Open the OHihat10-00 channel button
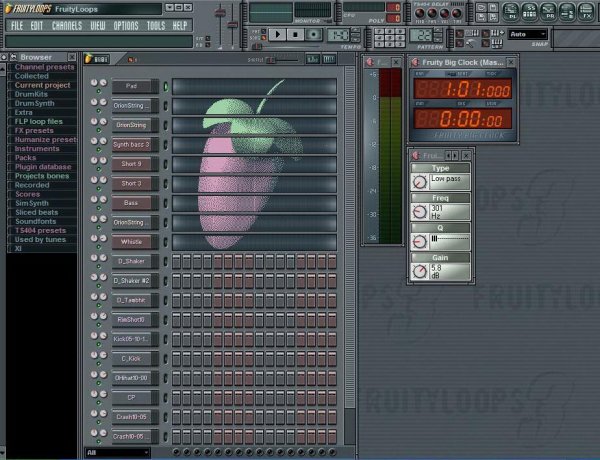Viewport: 600px width, 460px height. (x=132, y=378)
